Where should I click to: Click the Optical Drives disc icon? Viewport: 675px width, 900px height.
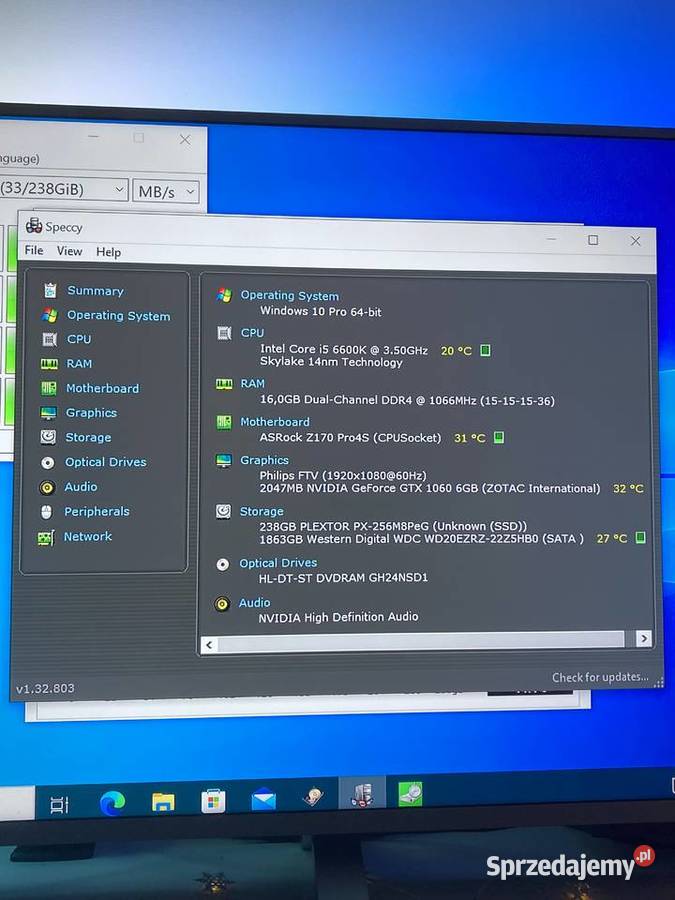point(47,462)
